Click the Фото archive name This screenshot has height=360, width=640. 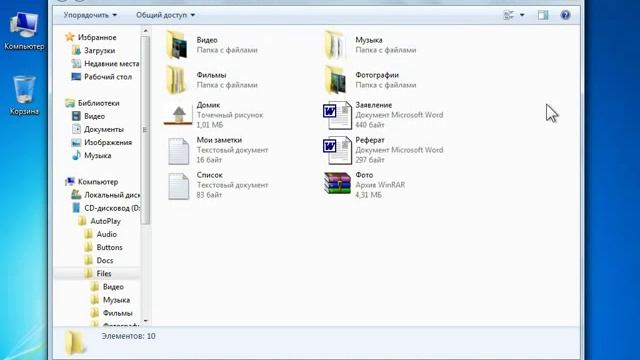(x=364, y=175)
